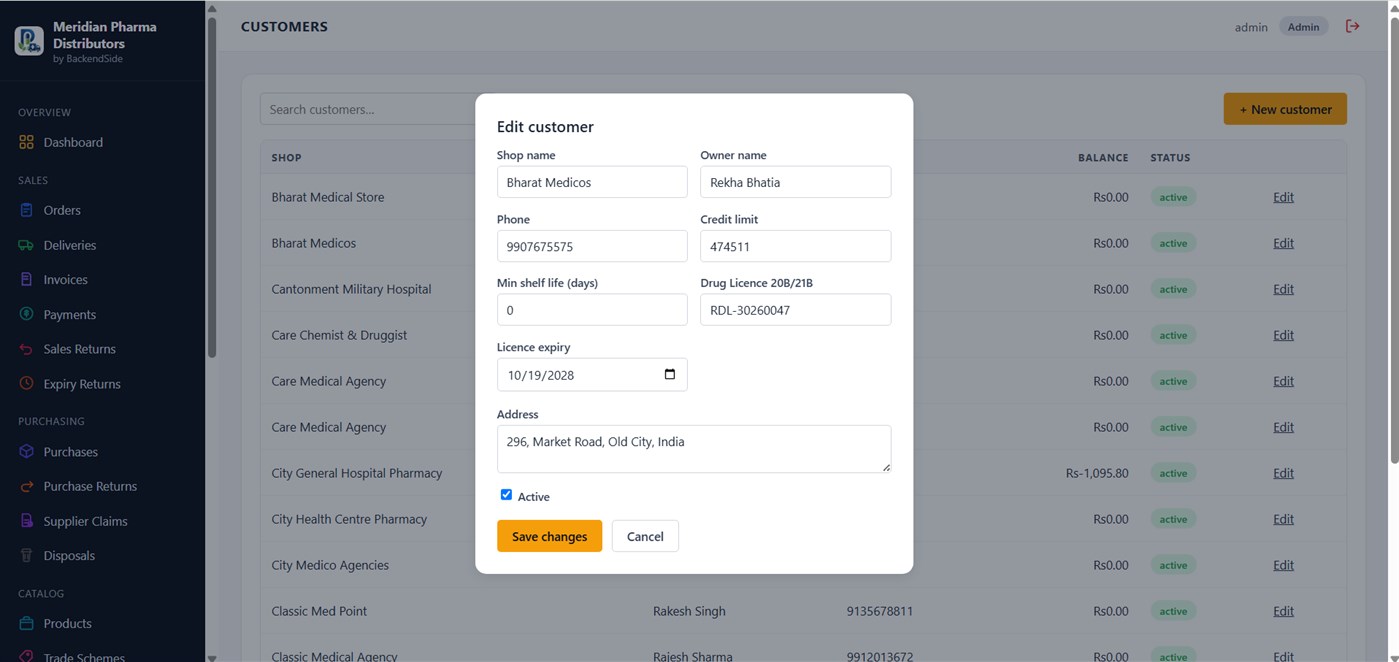Image resolution: width=1399 pixels, height=662 pixels.
Task: Click the Search customers box
Action: click(368, 109)
